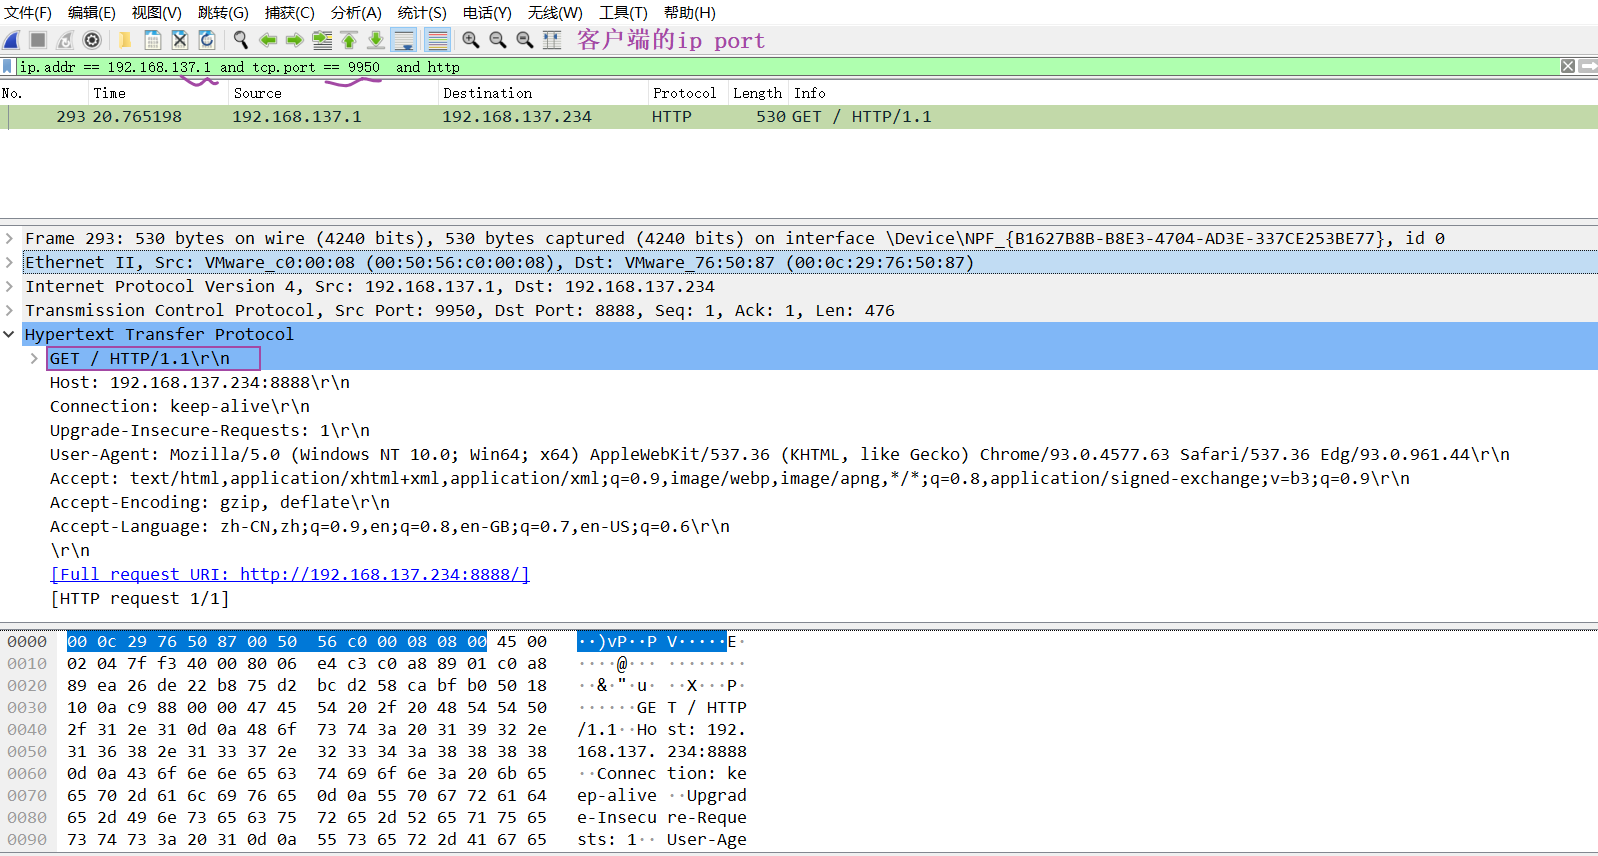The height and width of the screenshot is (856, 1598).
Task: Open the 跳转(G) menu
Action: pyautogui.click(x=223, y=13)
